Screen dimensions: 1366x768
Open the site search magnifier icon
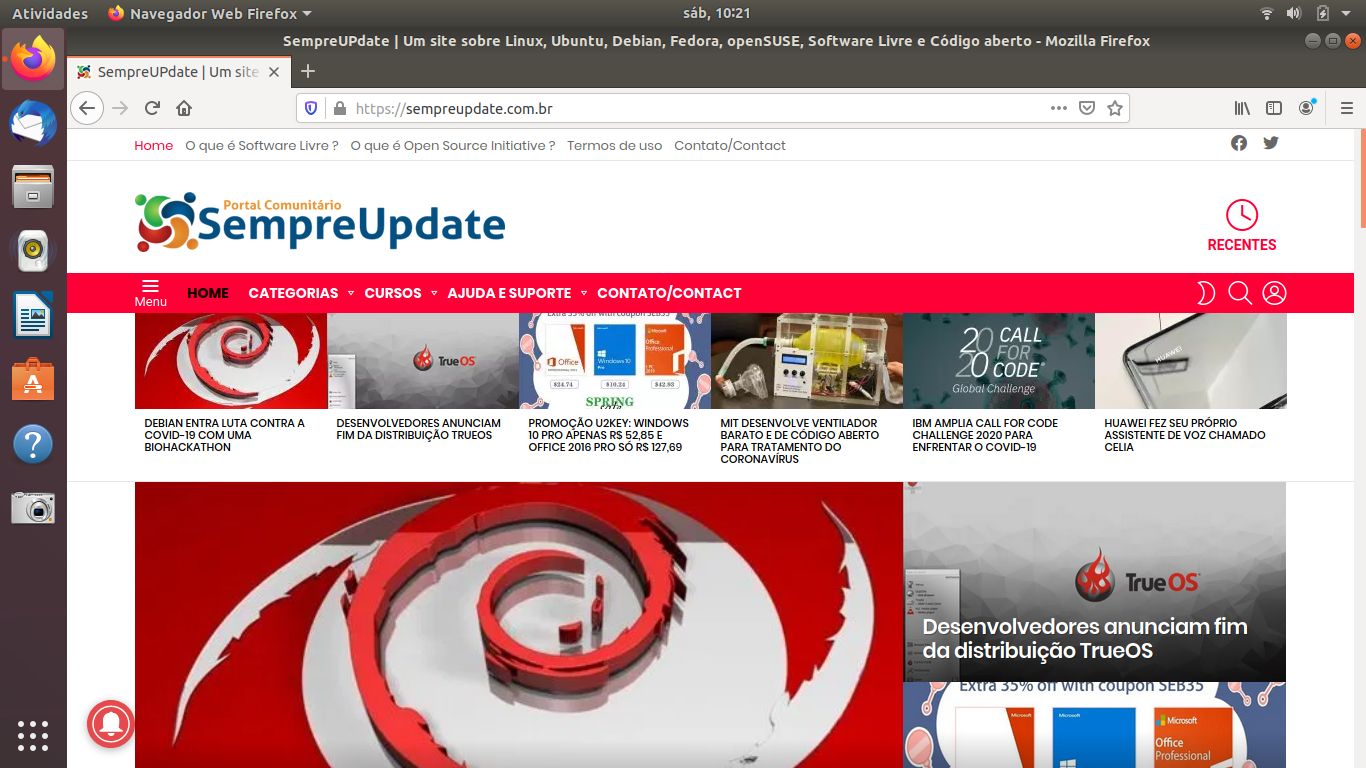click(1240, 293)
